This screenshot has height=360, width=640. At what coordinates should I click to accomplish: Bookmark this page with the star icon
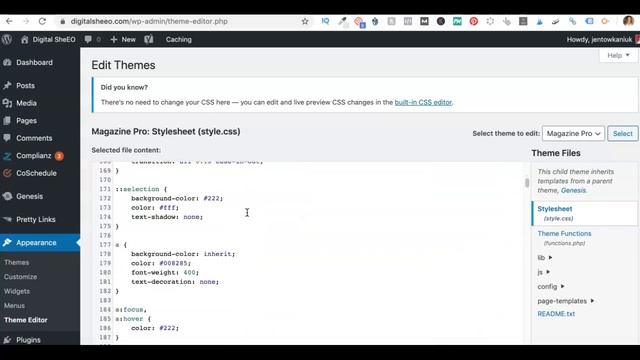click(305, 21)
